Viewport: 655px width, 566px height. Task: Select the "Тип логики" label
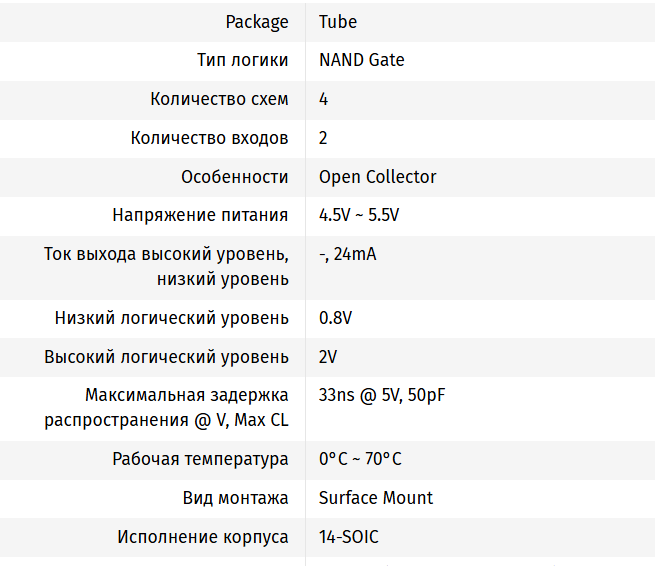(242, 60)
